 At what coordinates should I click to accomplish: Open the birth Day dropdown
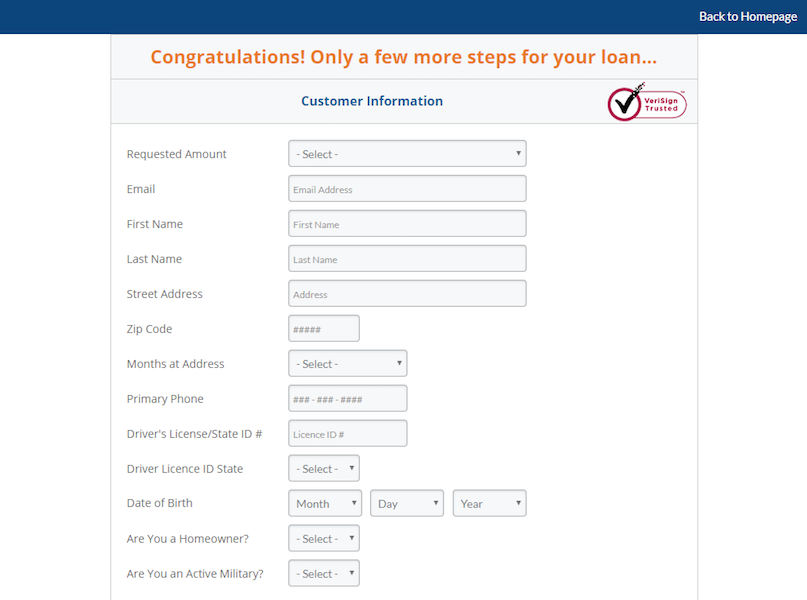coord(407,504)
